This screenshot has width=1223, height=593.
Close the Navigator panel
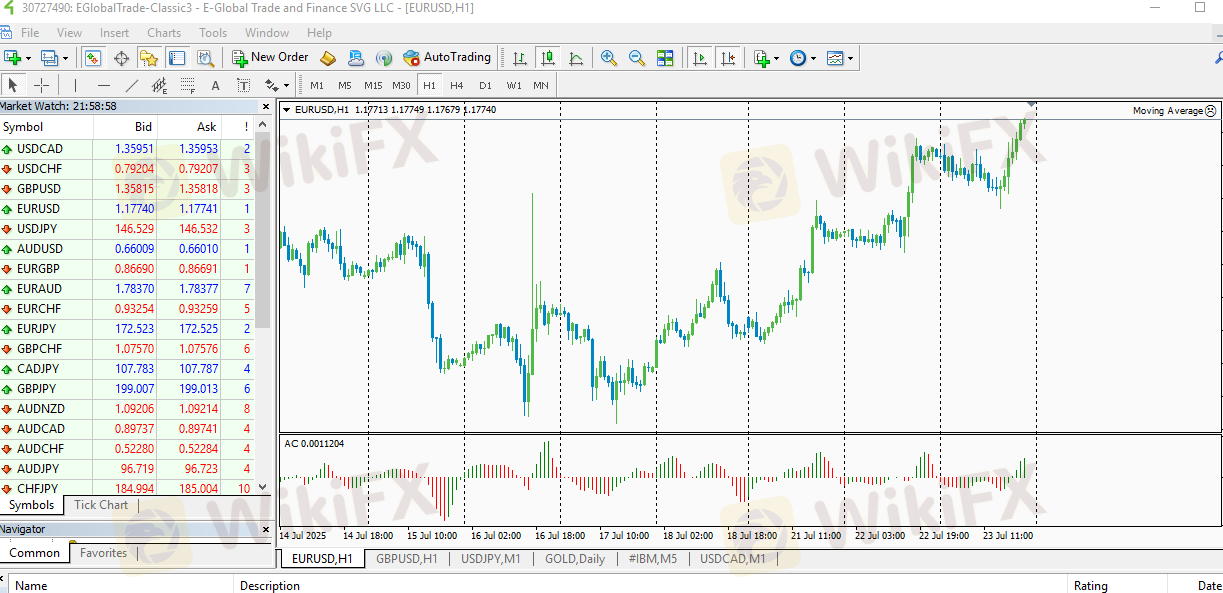pos(266,529)
